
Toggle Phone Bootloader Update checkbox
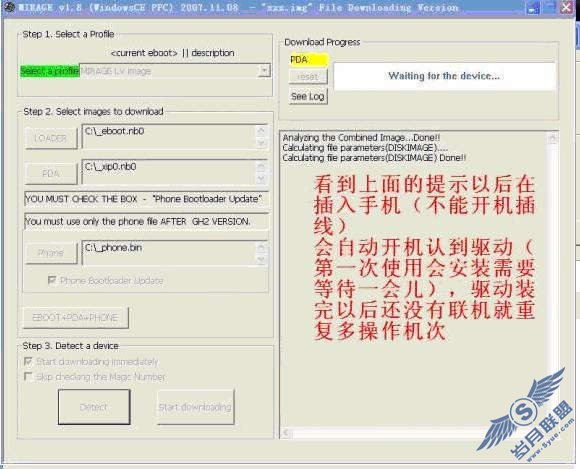coord(51,280)
